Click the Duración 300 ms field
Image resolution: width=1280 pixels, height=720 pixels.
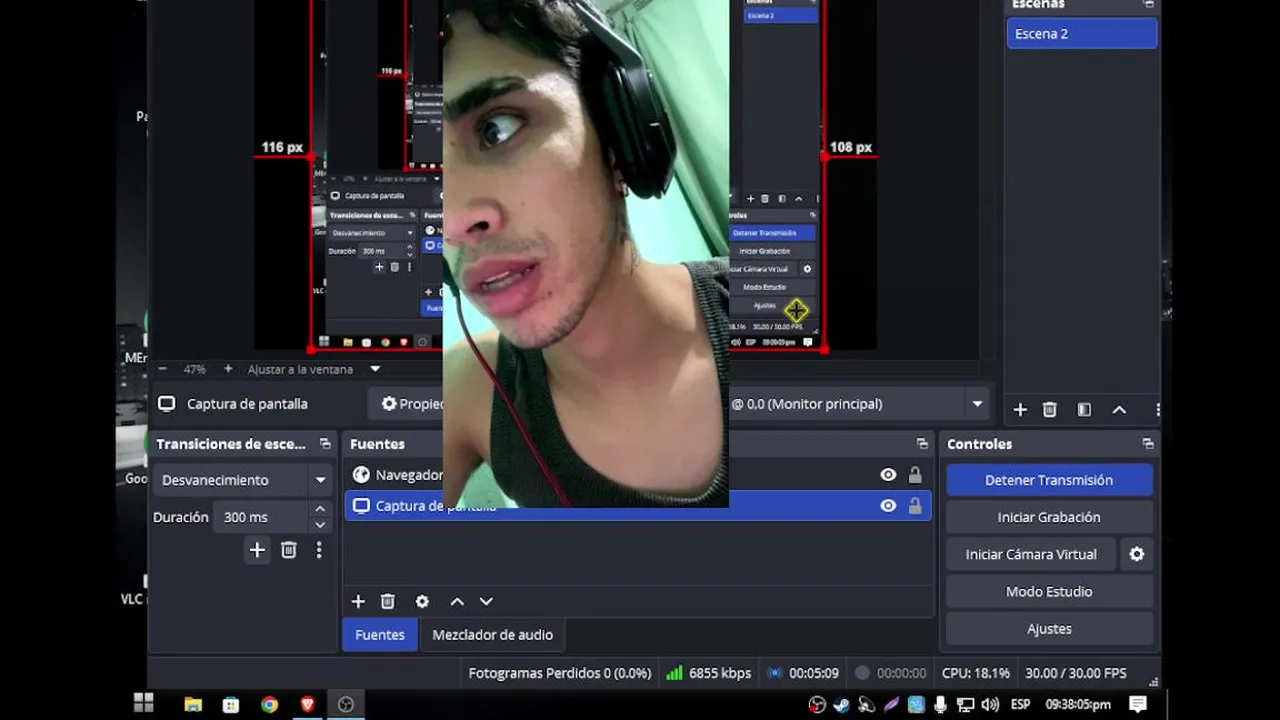tap(263, 517)
